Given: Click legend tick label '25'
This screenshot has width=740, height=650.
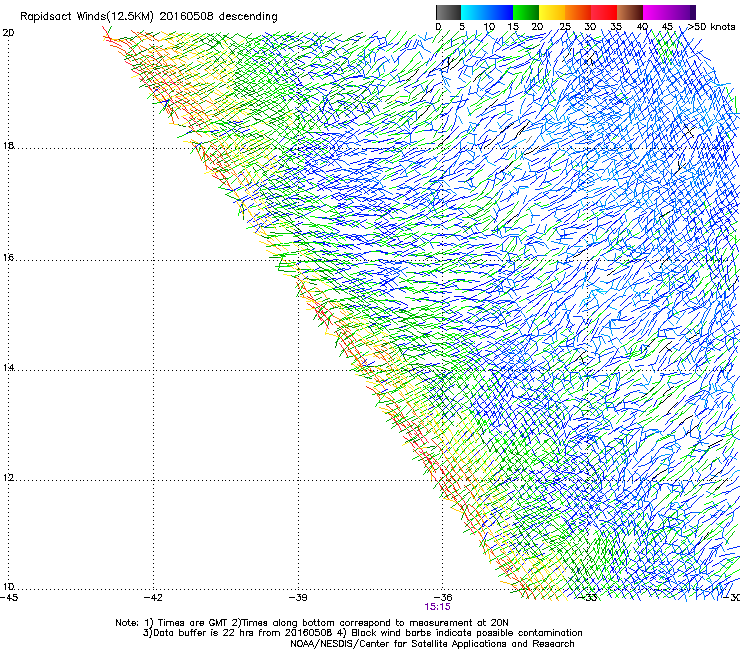Looking at the screenshot, I should click(x=565, y=27).
